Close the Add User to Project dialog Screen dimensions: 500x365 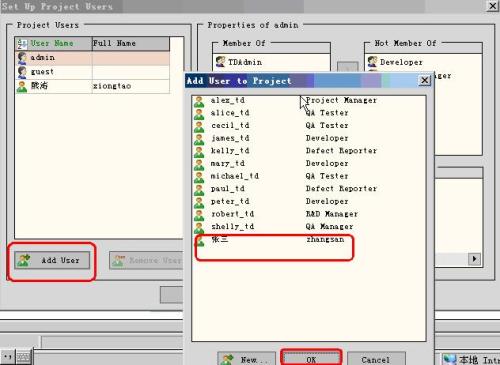pos(424,81)
